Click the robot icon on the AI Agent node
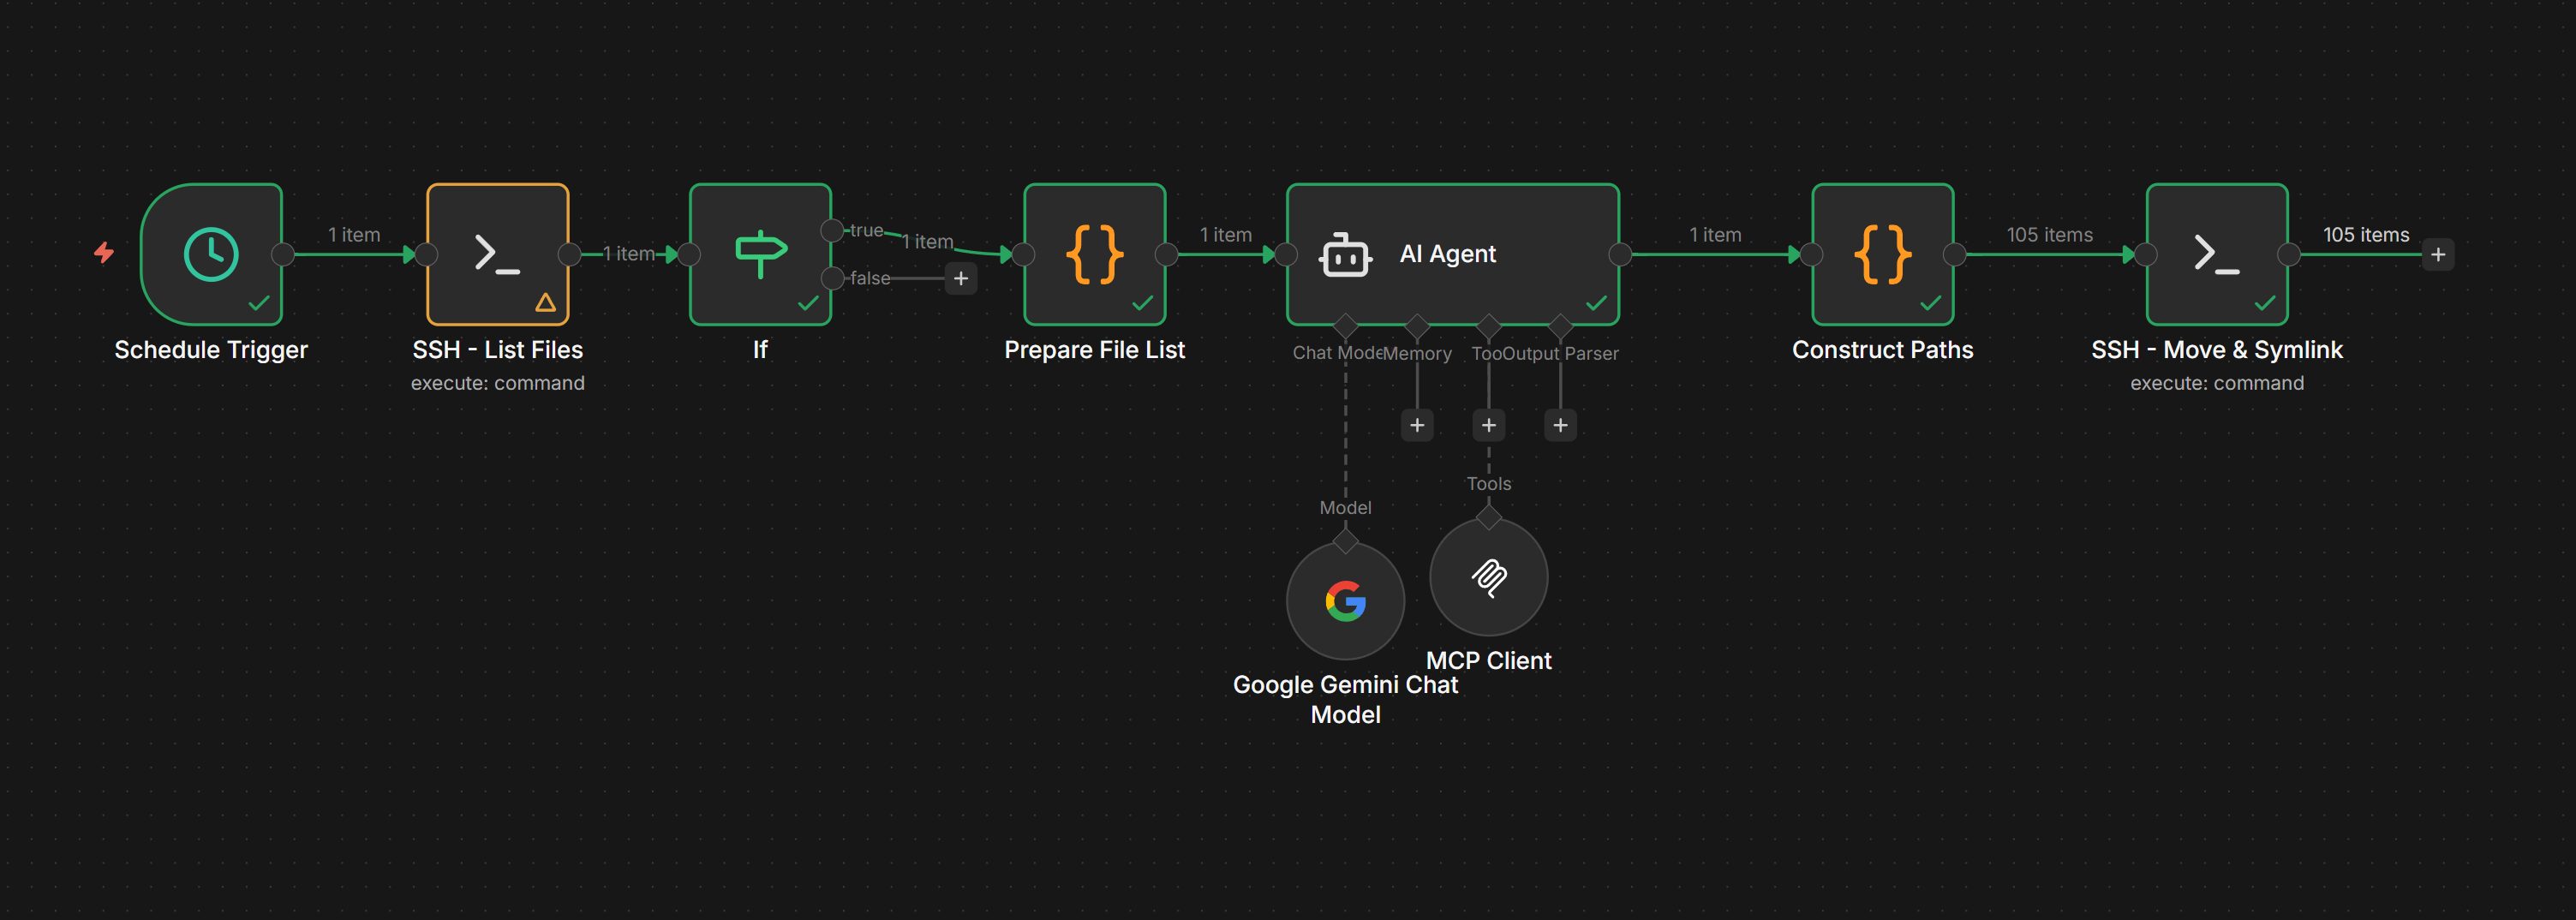This screenshot has width=2576, height=920. coord(1344,254)
